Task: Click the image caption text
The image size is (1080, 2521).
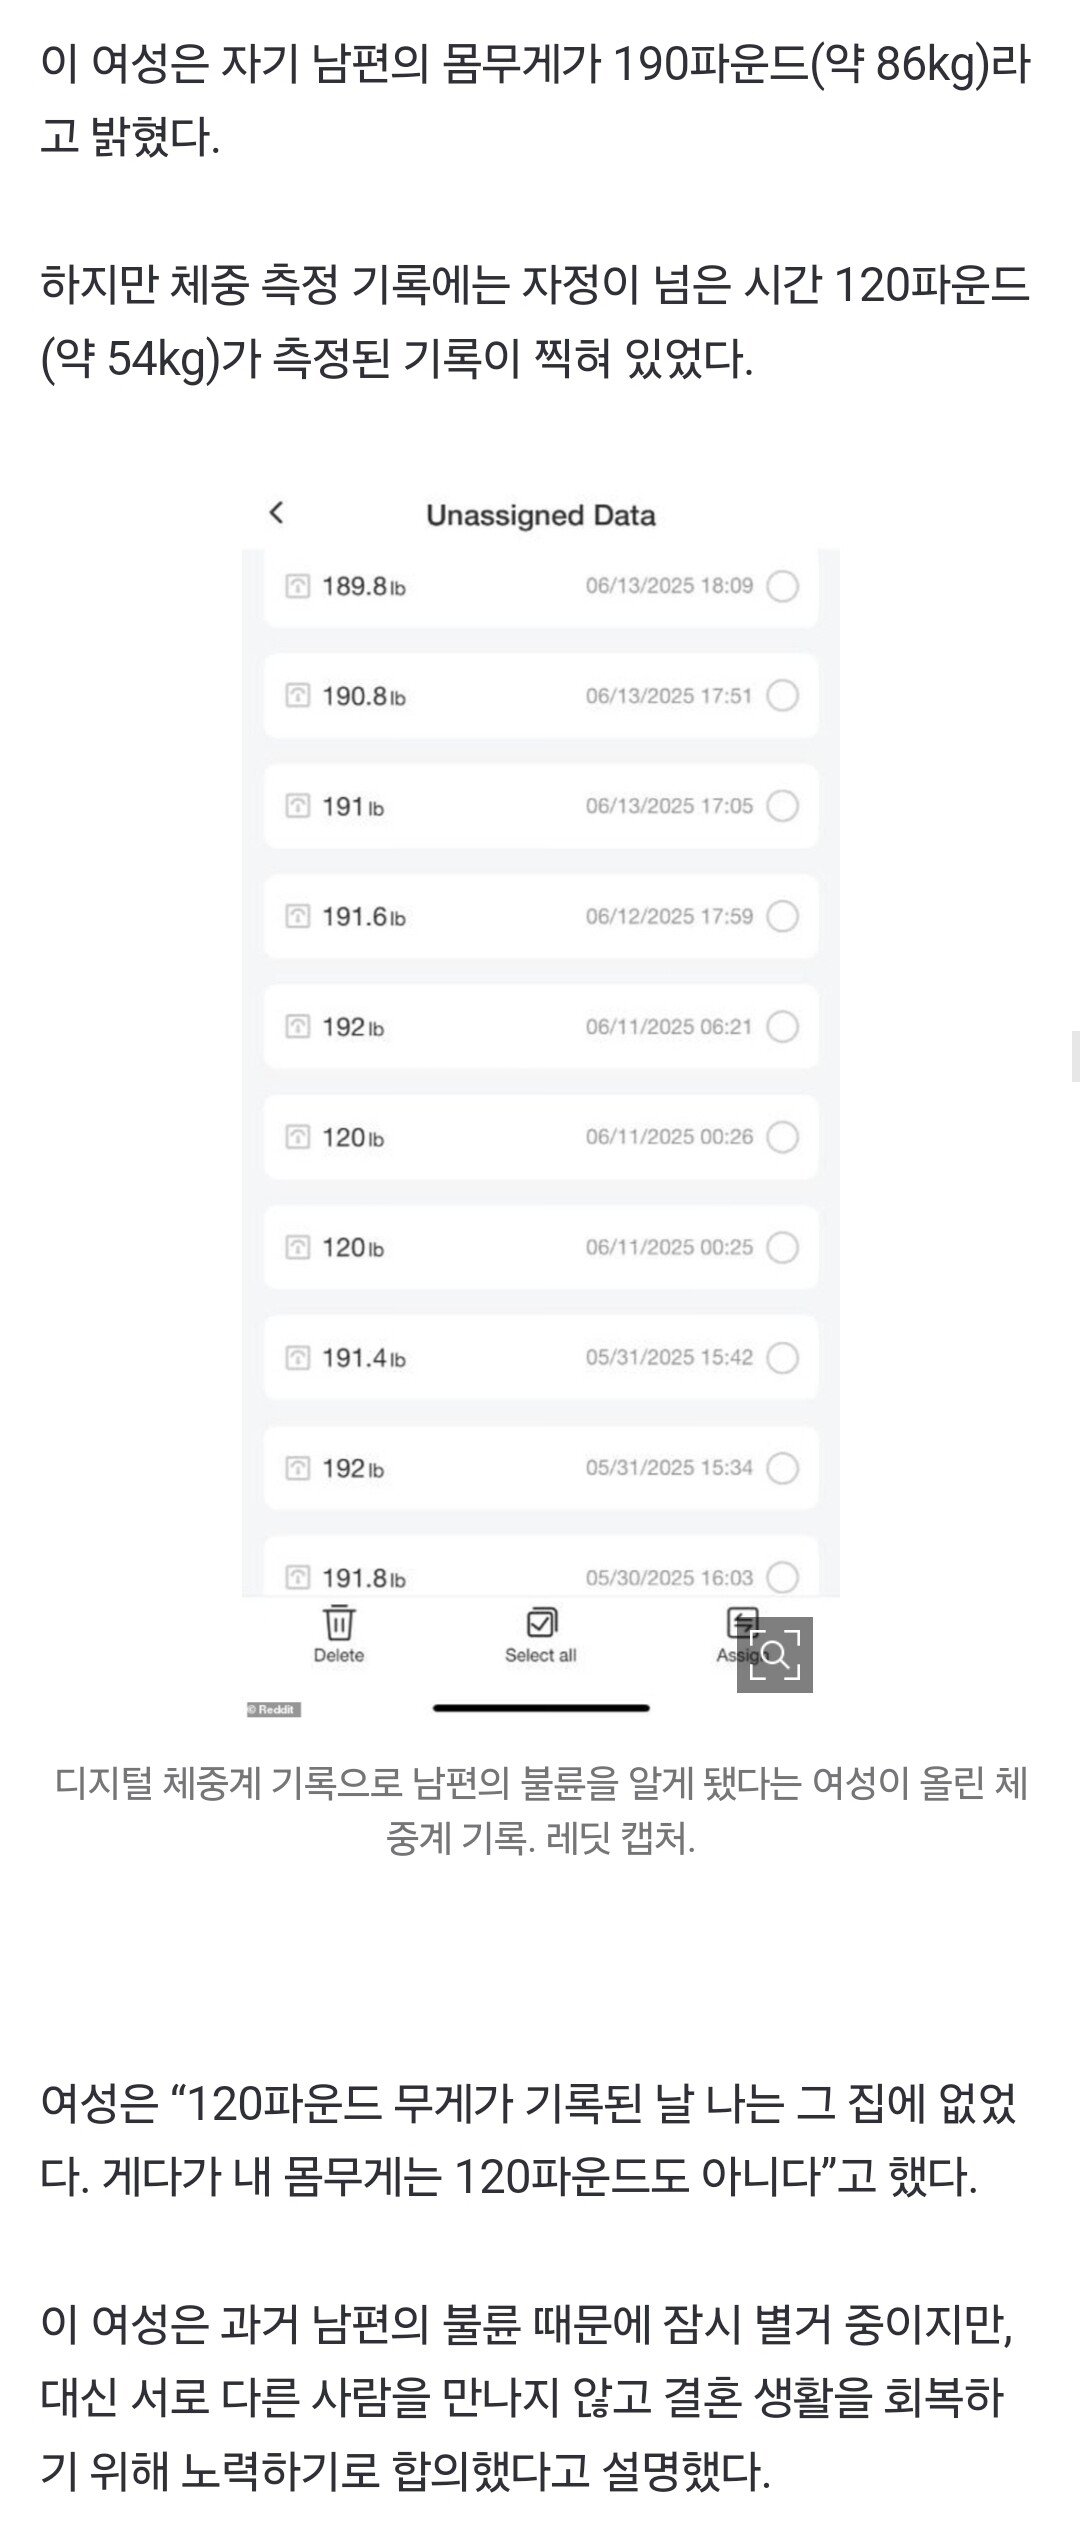Action: pyautogui.click(x=541, y=1811)
